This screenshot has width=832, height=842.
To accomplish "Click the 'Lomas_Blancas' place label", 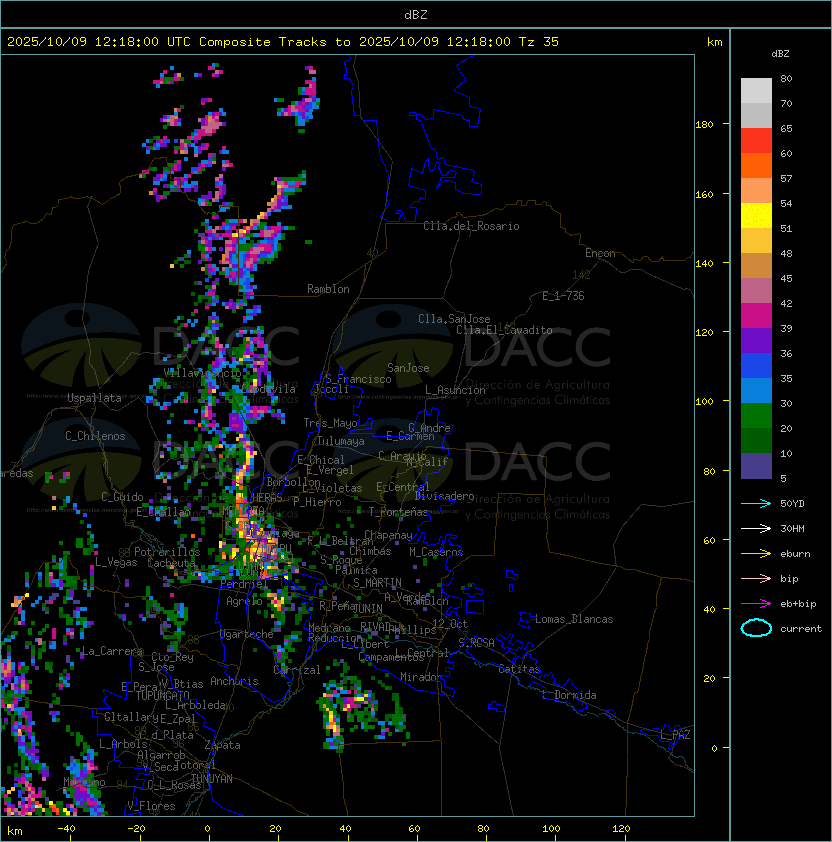I will (x=574, y=619).
